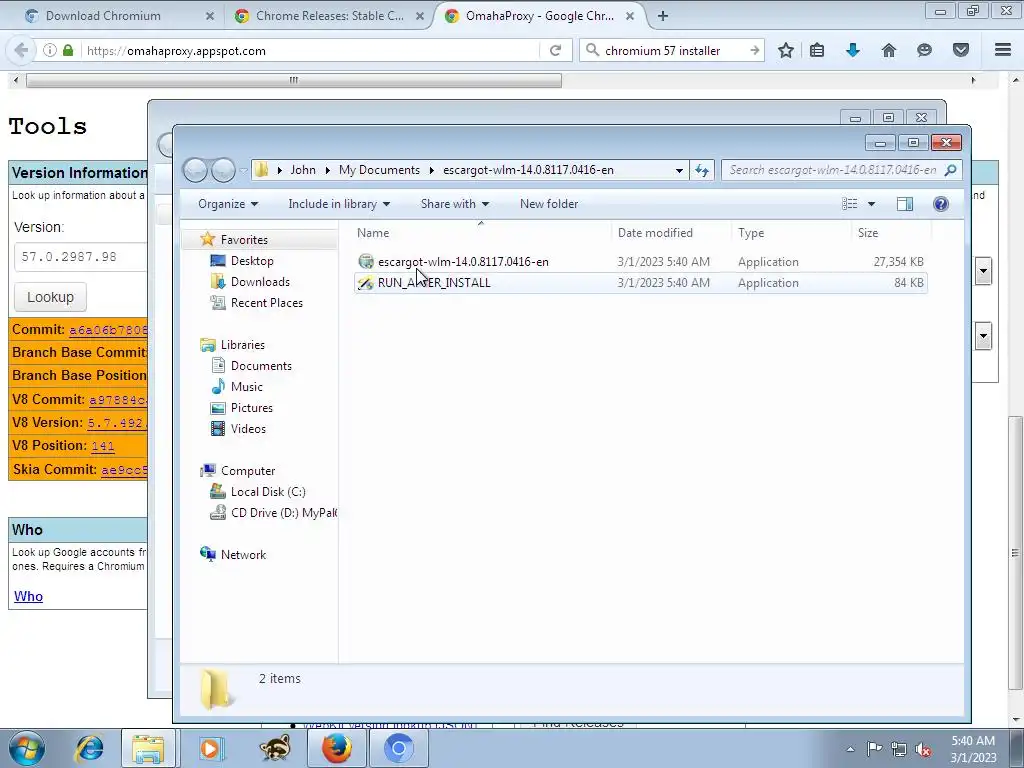Open the CD Drive (D:) entry

tap(283, 513)
